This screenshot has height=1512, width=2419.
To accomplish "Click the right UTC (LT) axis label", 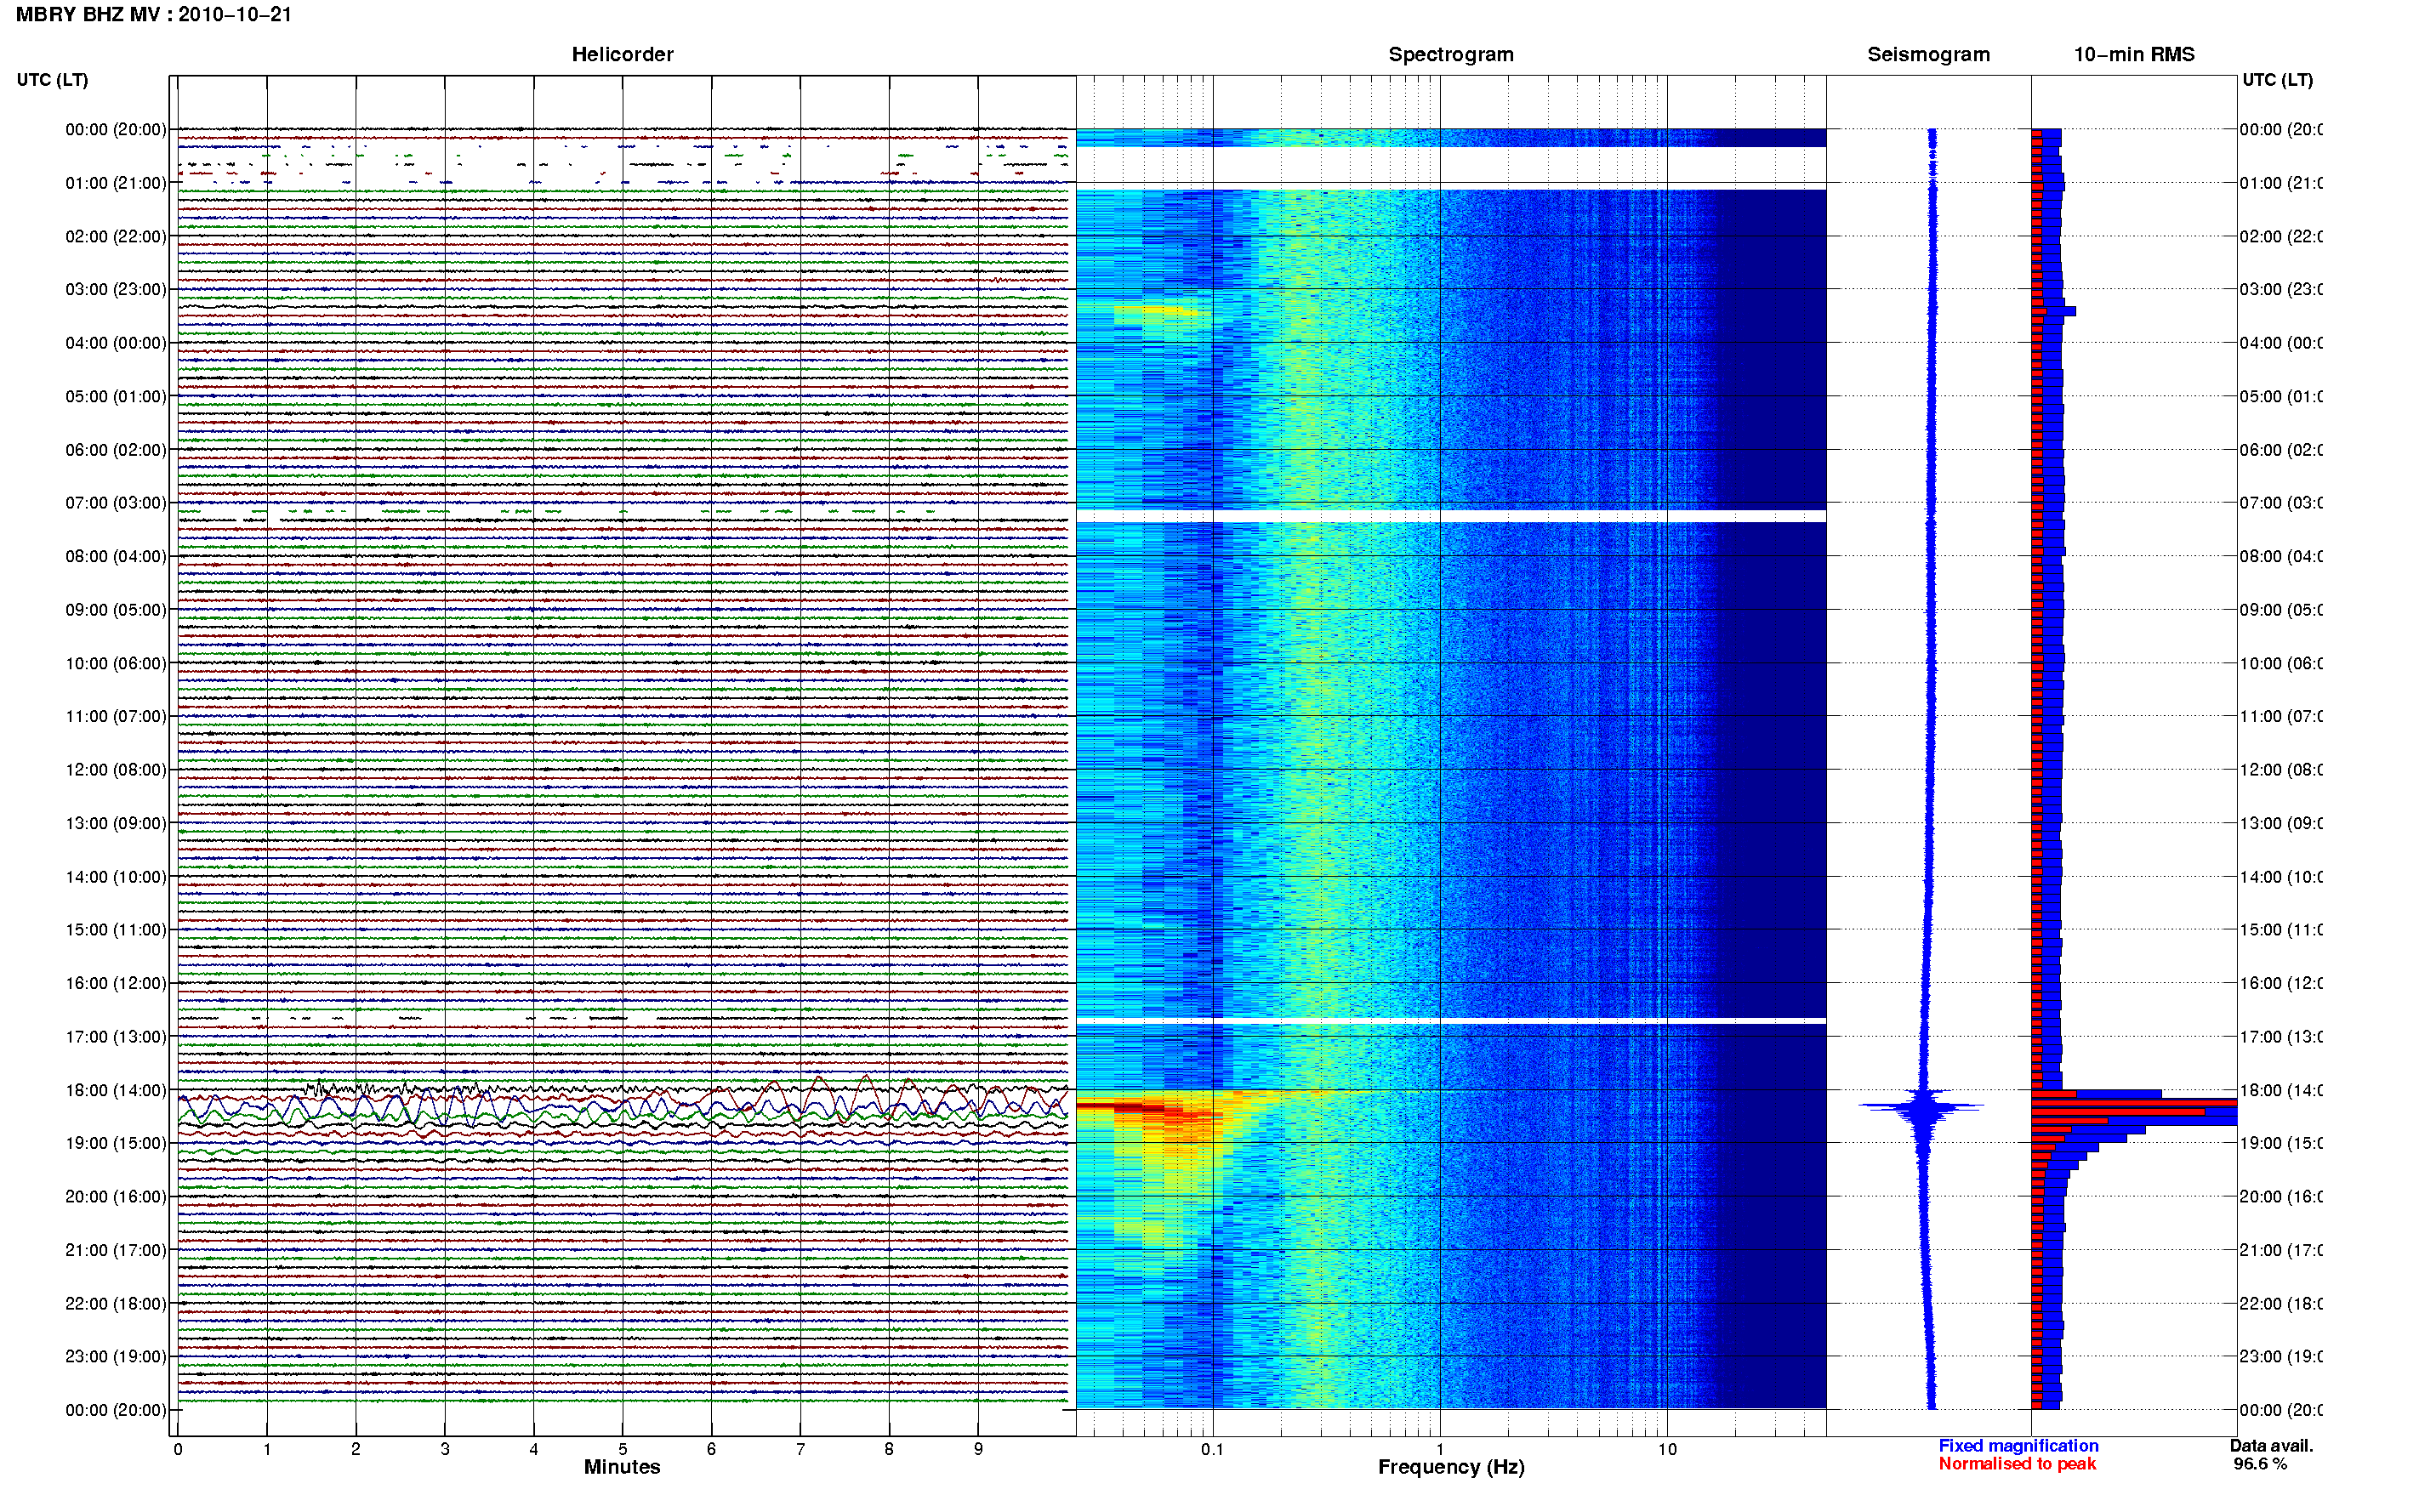I will coord(2277,80).
